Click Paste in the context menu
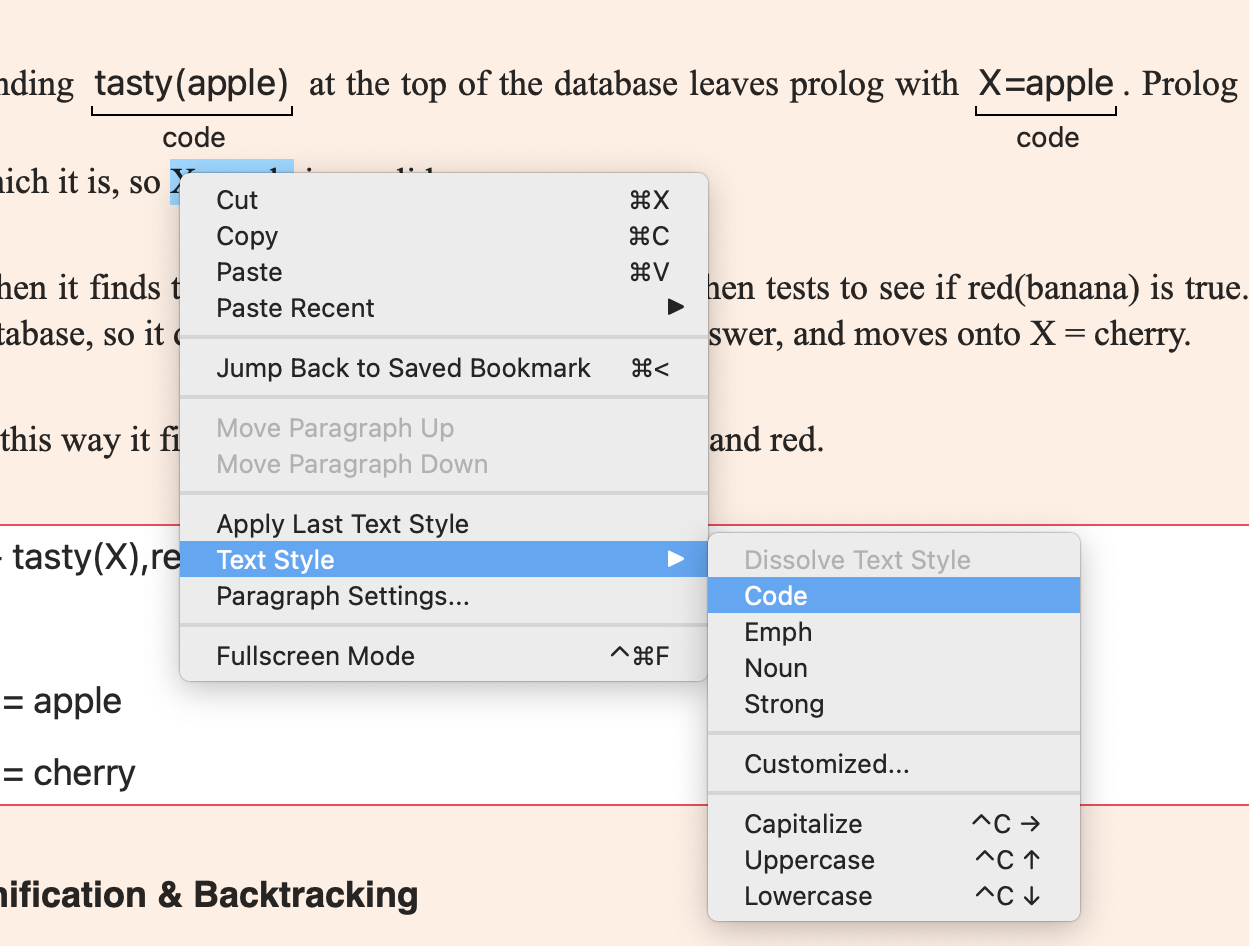 click(x=248, y=272)
